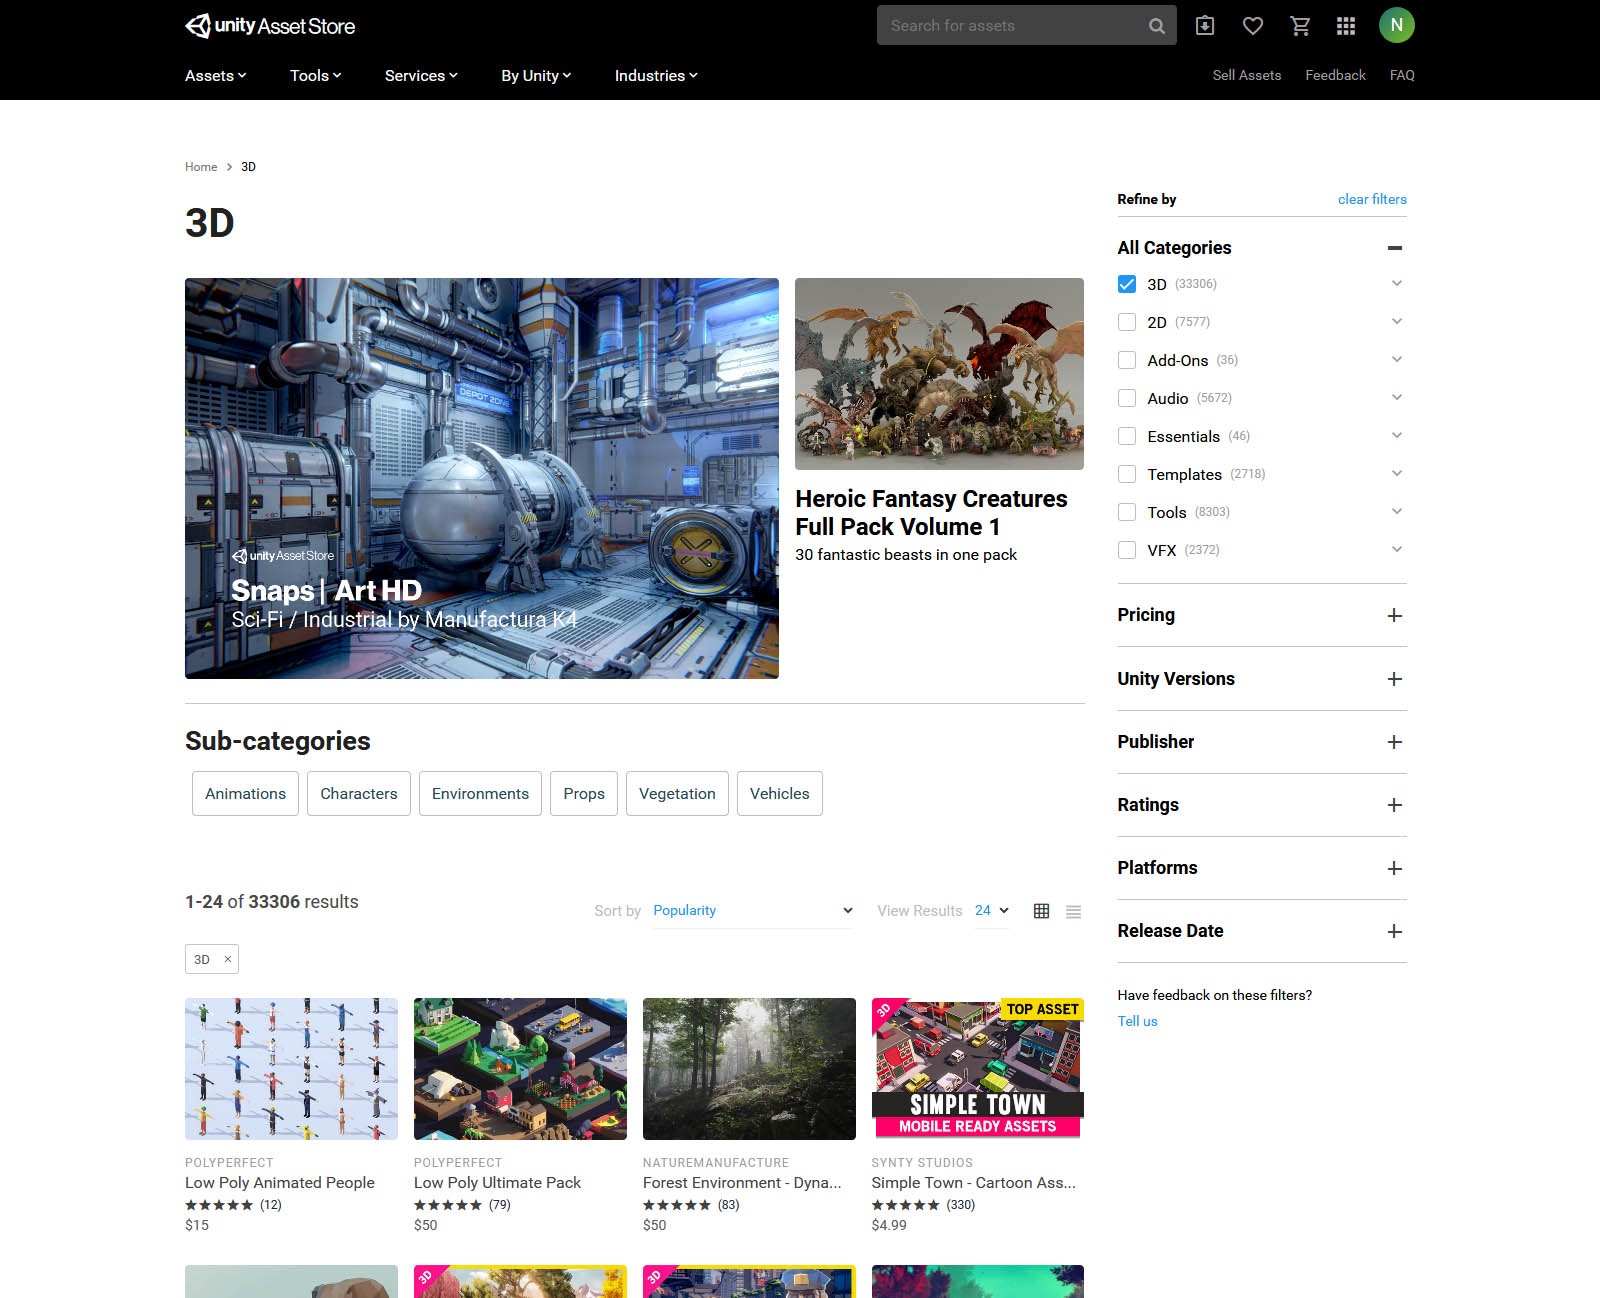
Task: Open the By Unity menu
Action: (536, 76)
